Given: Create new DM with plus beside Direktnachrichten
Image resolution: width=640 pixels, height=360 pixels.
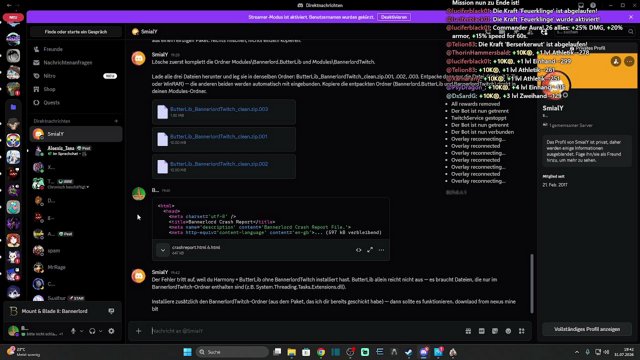Looking at the screenshot, I should (116, 121).
